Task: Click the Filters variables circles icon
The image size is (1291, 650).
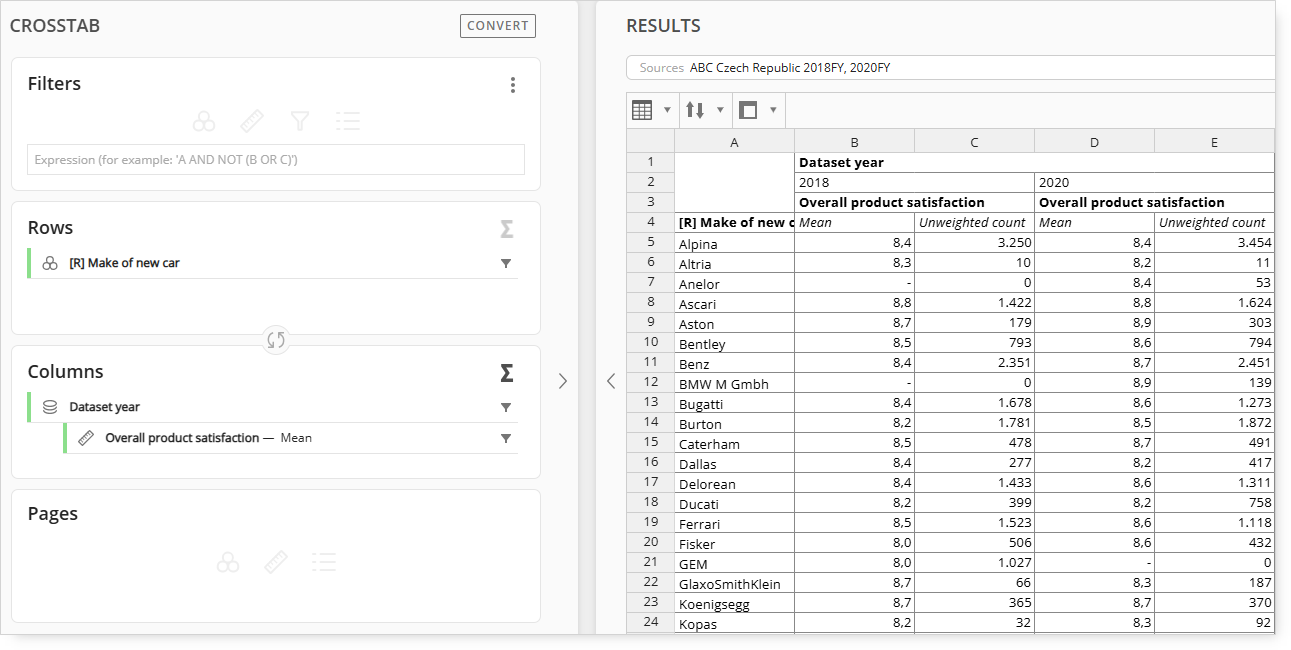Action: click(x=204, y=122)
